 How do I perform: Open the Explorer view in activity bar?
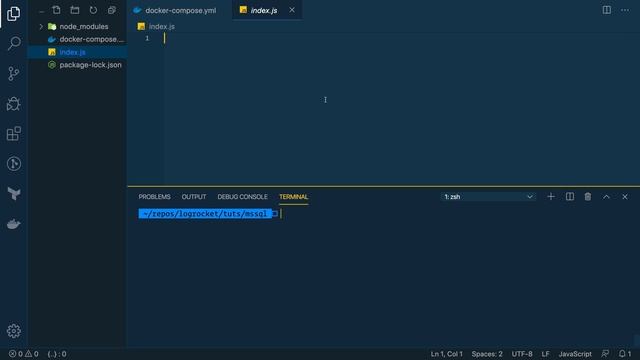(x=13, y=14)
